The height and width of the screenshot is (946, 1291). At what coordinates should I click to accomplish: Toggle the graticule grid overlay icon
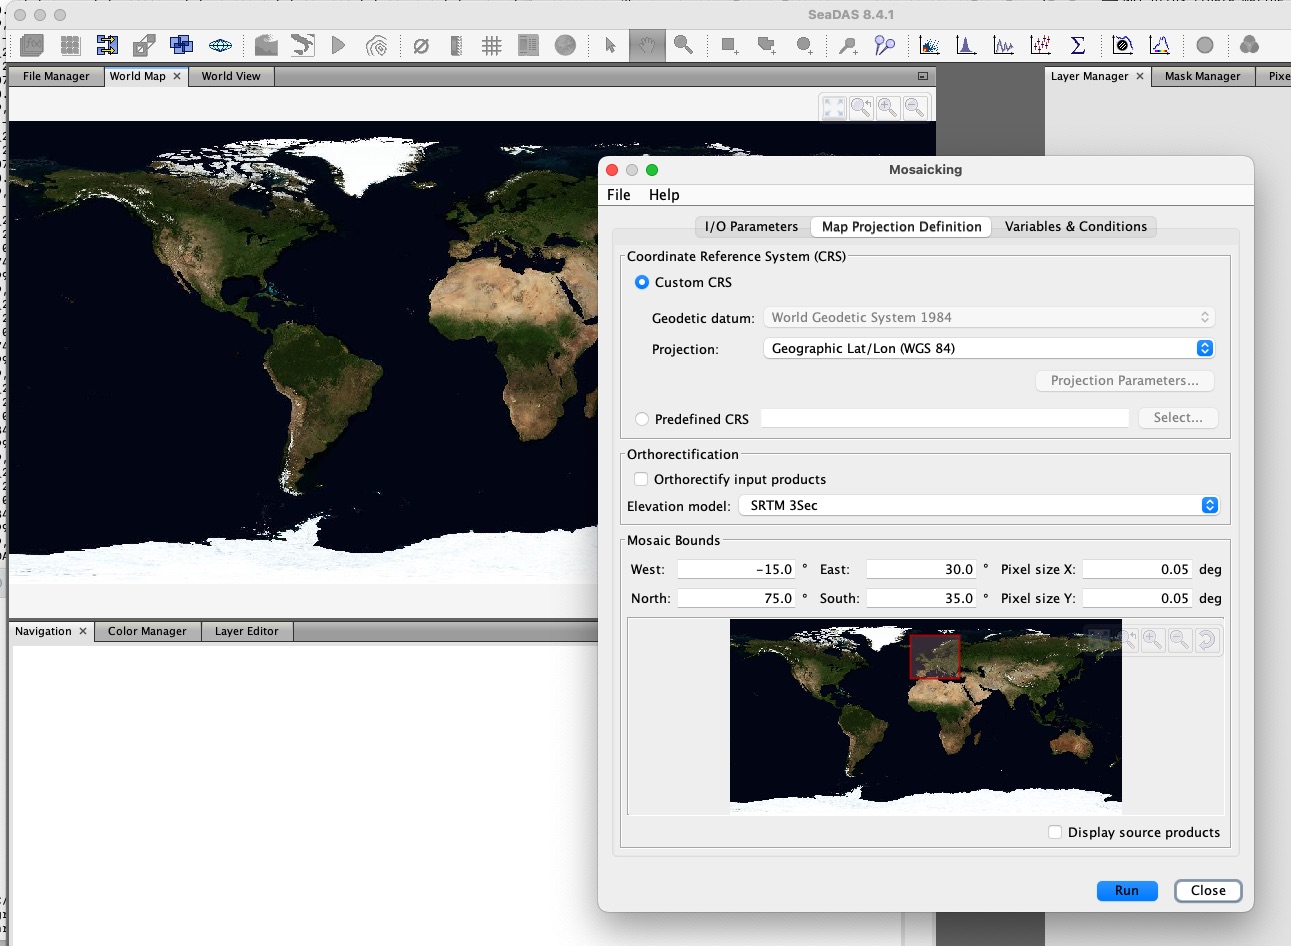click(491, 45)
